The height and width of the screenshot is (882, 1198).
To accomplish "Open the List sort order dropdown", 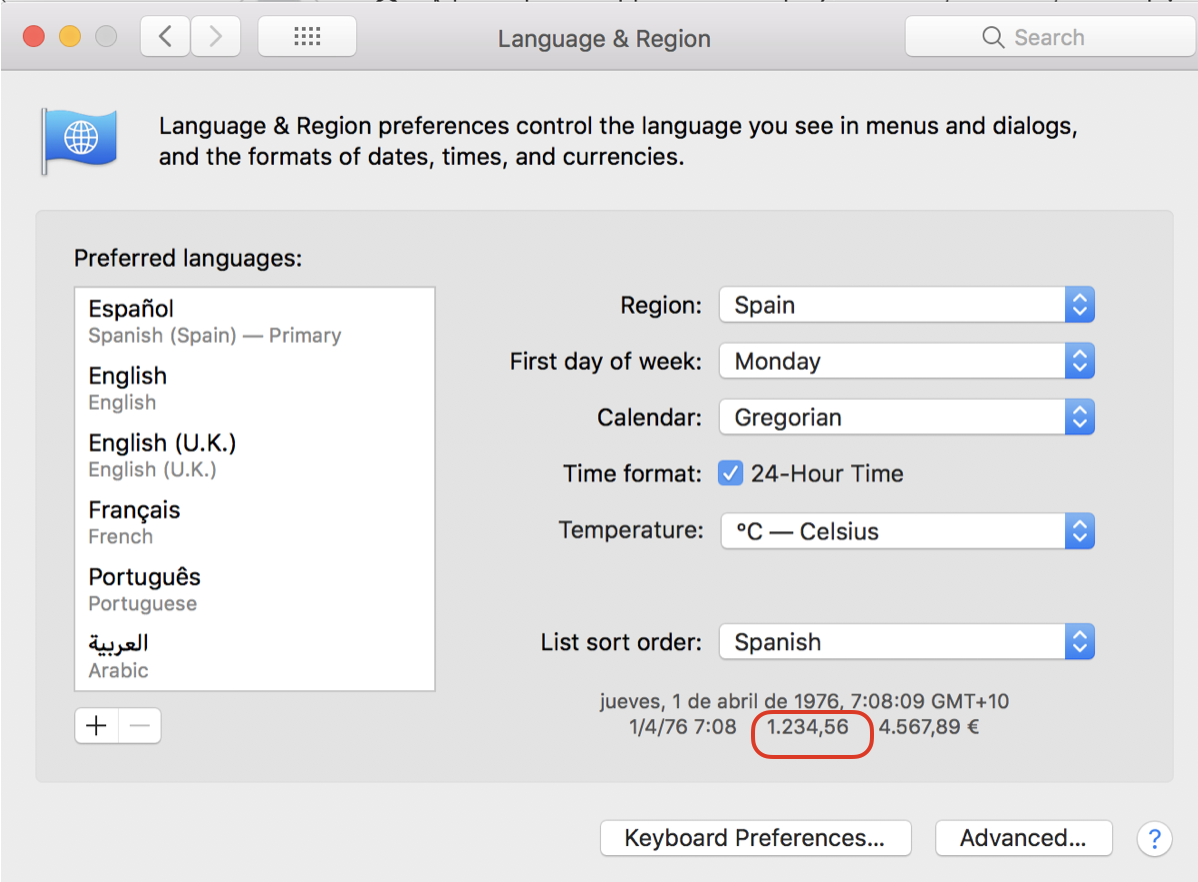I will coord(906,642).
